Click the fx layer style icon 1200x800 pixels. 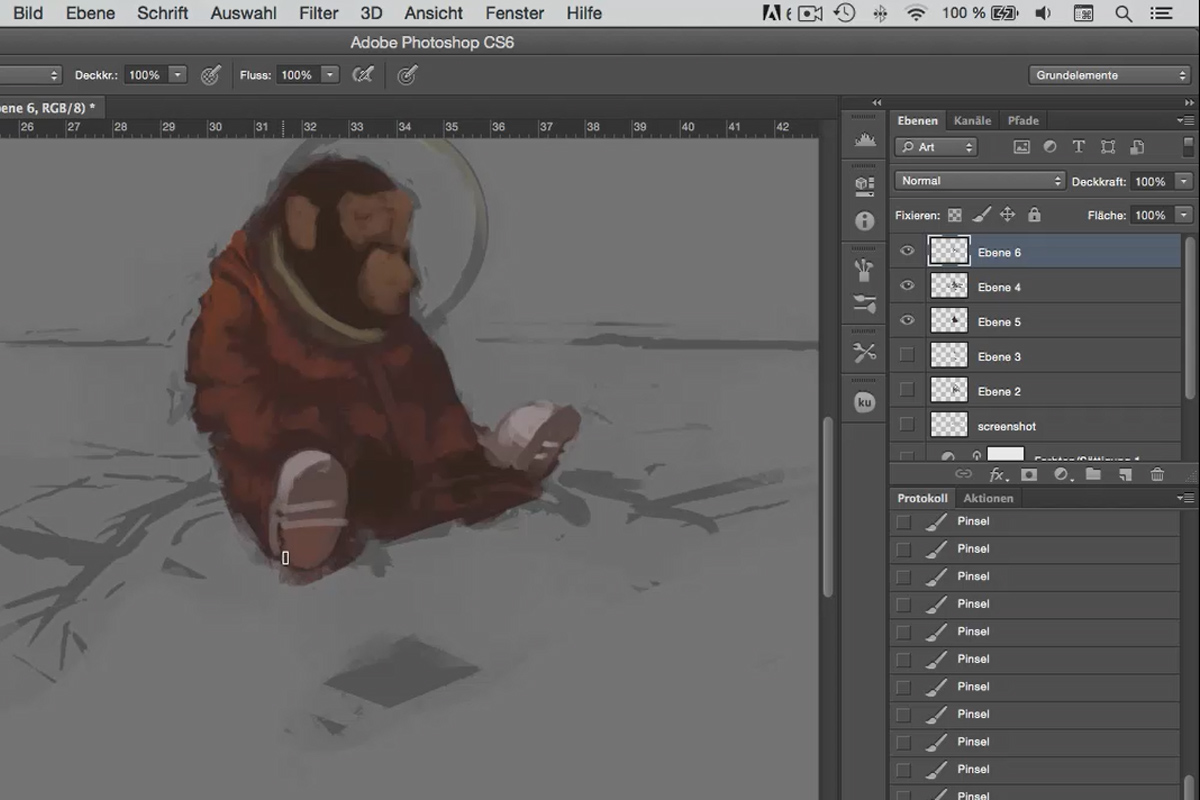(997, 475)
